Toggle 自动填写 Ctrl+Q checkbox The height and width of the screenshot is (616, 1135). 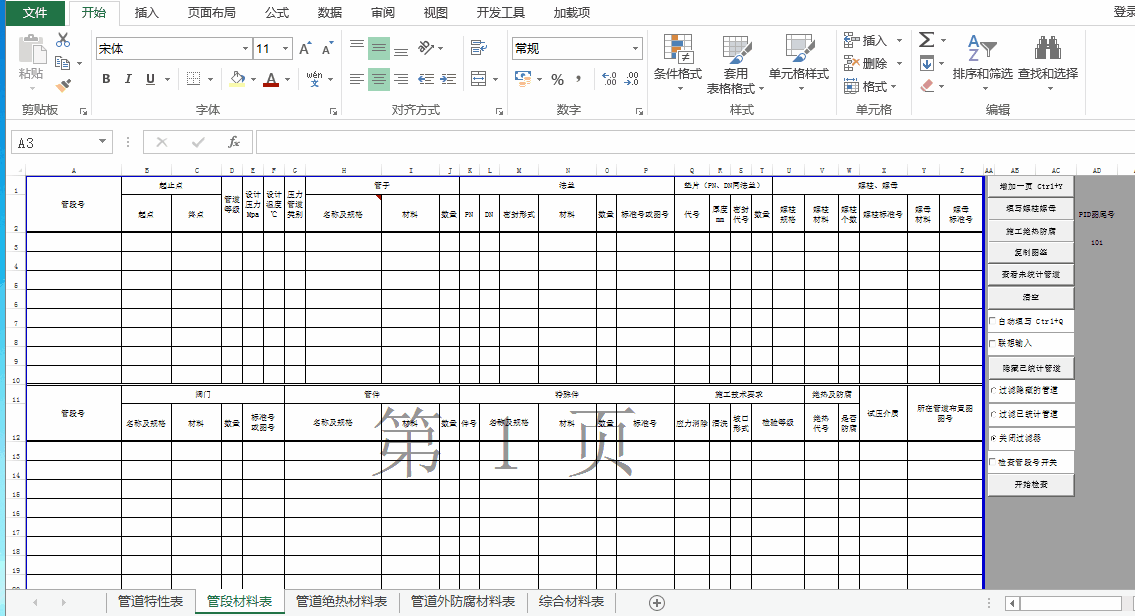tap(993, 321)
